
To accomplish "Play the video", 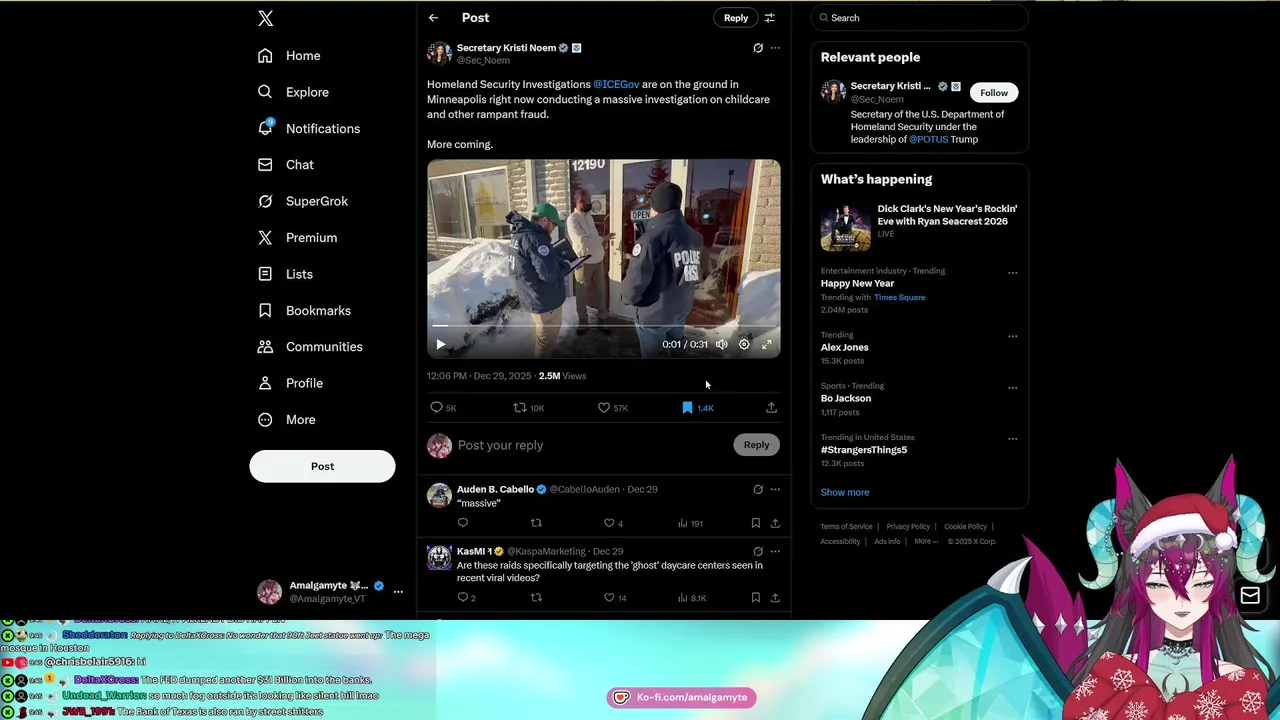I will (x=440, y=344).
